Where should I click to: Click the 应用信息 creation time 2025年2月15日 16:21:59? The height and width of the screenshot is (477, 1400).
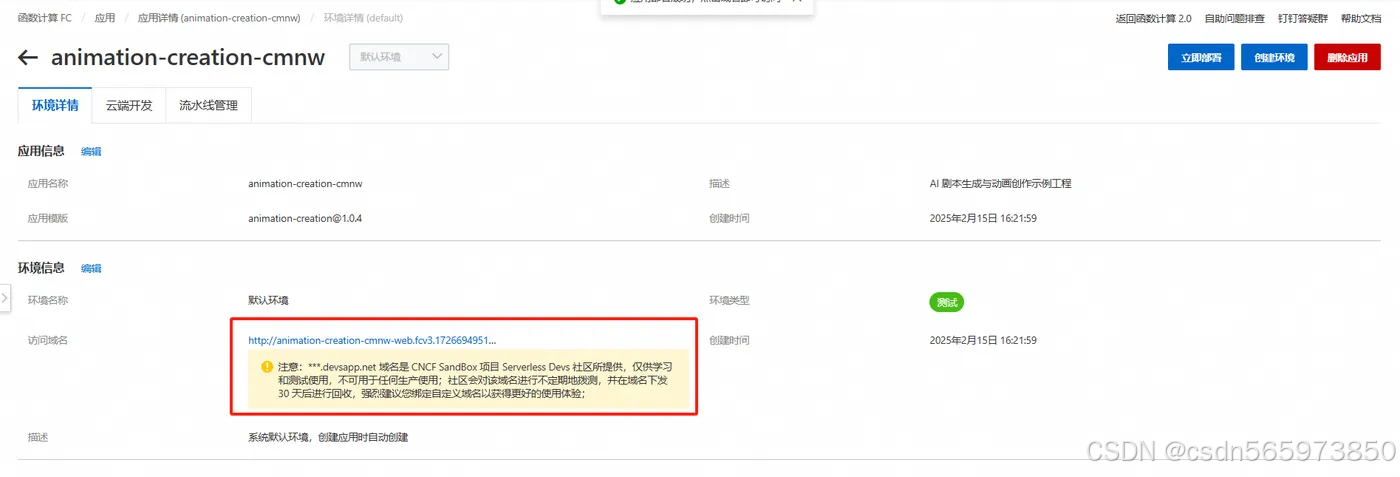coord(983,218)
